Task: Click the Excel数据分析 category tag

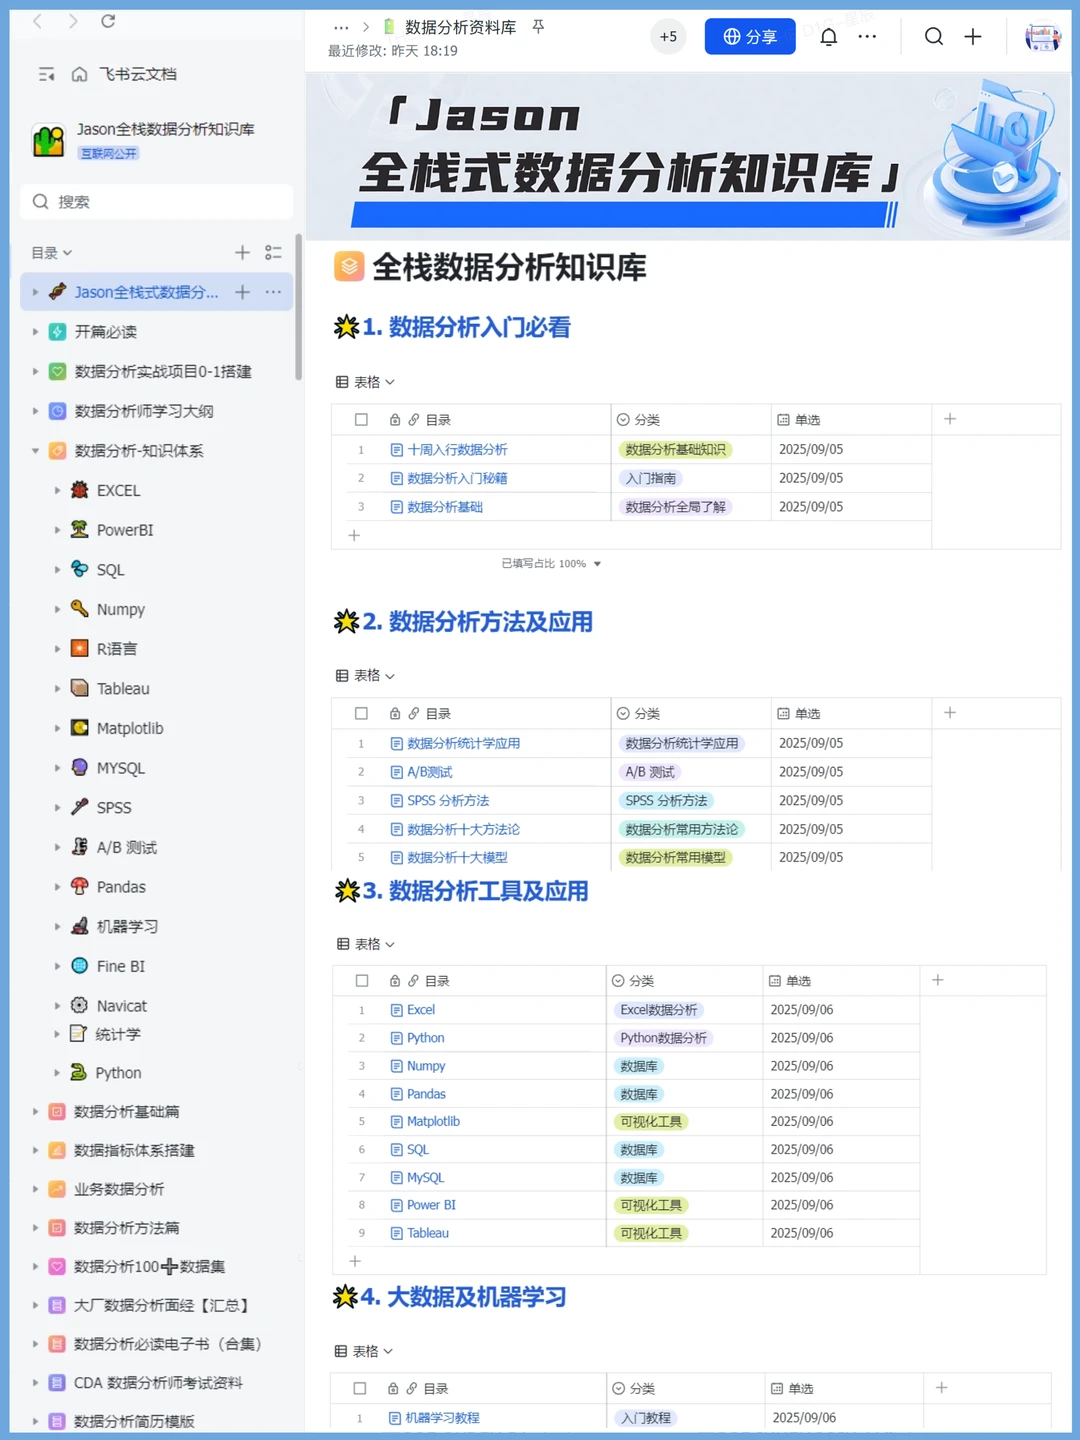Action: (x=659, y=1010)
